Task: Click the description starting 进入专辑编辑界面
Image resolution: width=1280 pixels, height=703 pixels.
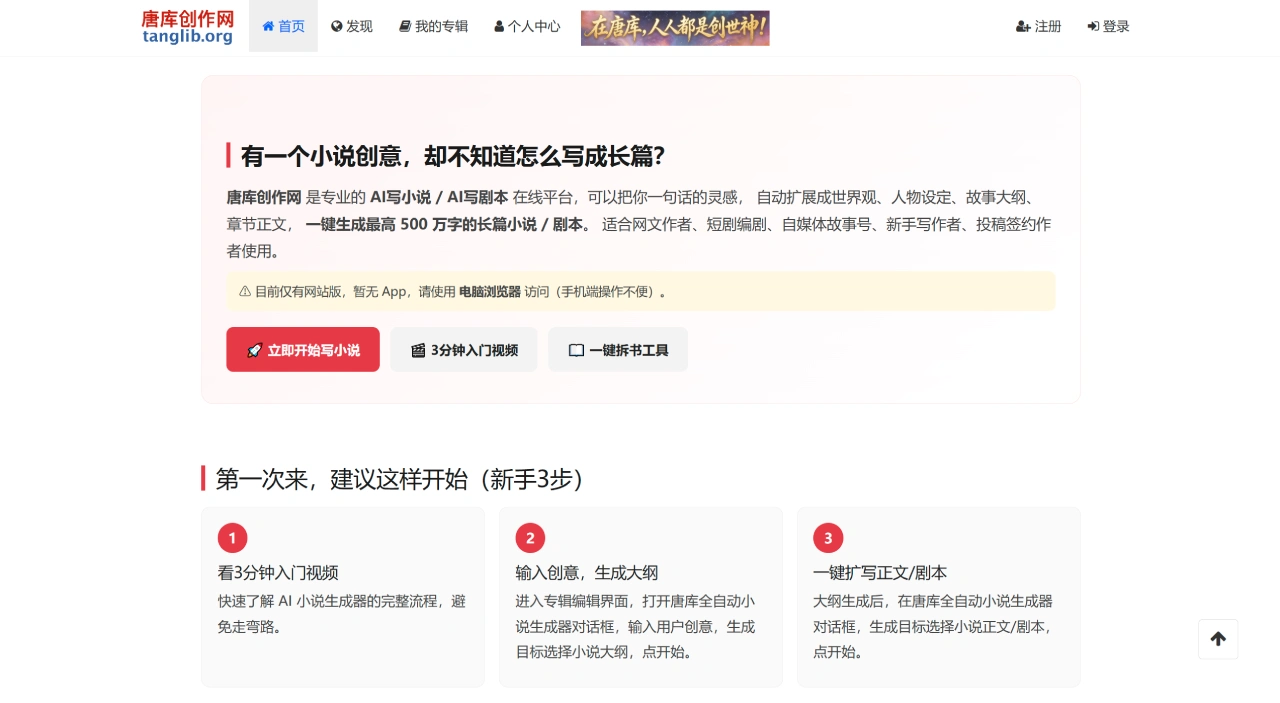Action: pos(636,627)
